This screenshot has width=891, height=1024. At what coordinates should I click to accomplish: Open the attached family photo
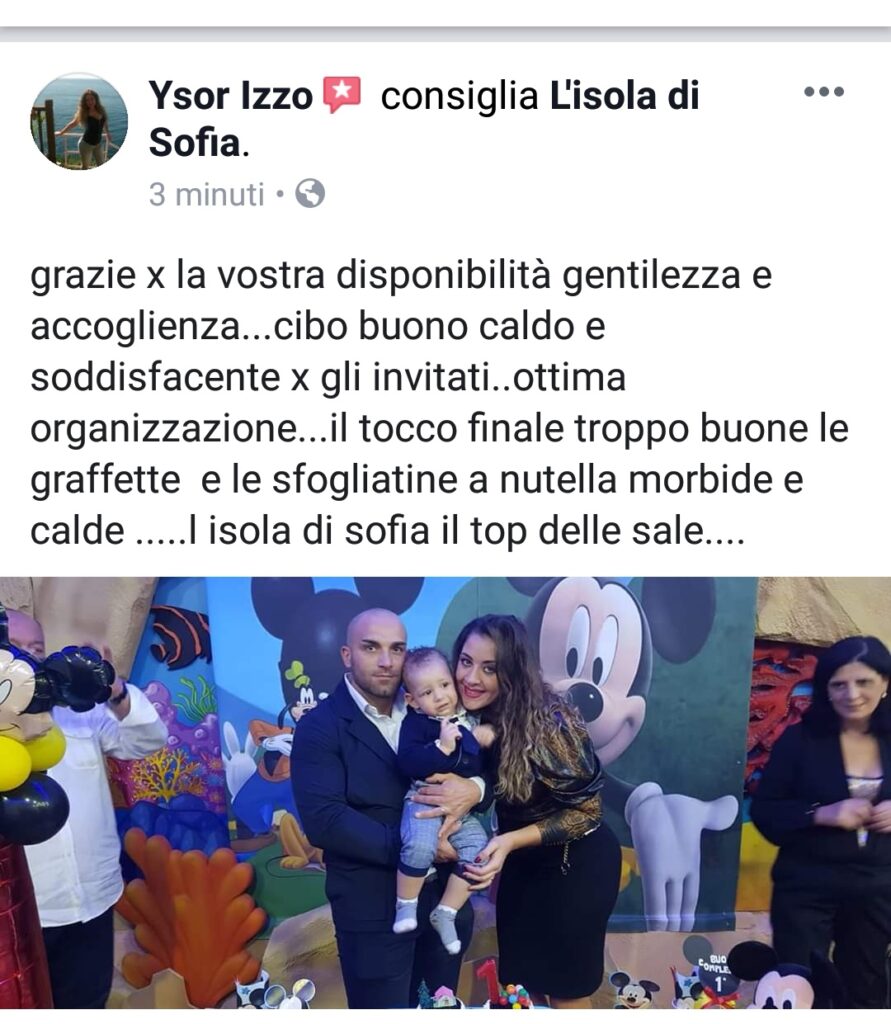[x=446, y=793]
